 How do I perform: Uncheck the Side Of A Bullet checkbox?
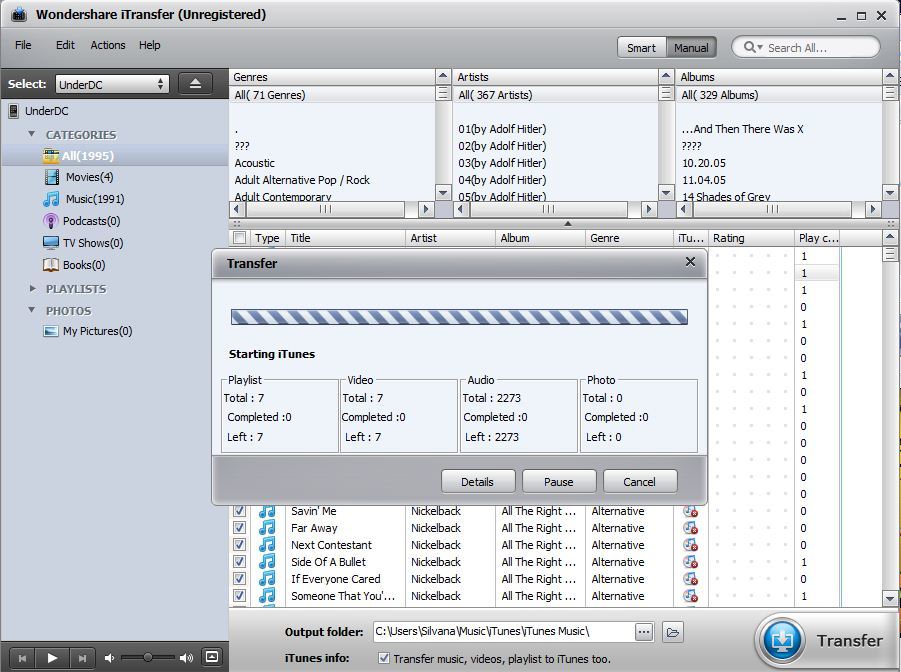(240, 562)
